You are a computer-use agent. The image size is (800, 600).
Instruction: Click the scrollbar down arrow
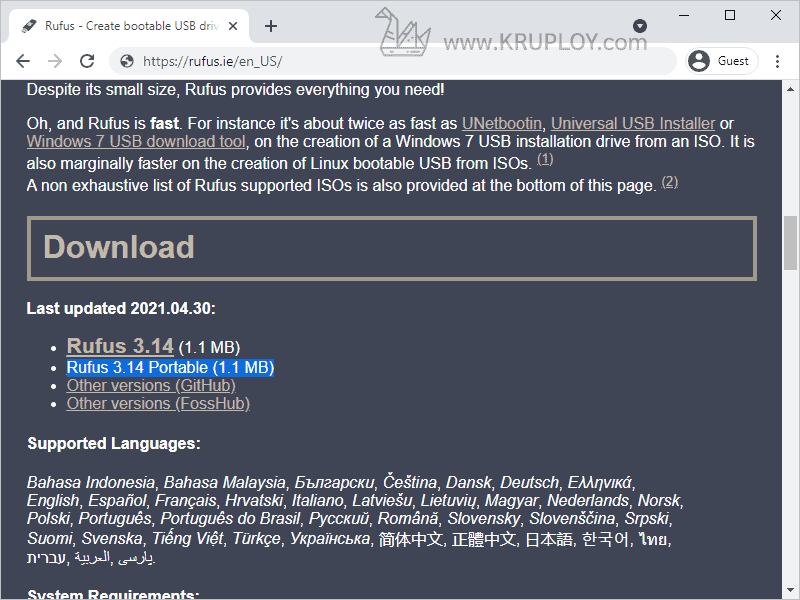[790, 591]
